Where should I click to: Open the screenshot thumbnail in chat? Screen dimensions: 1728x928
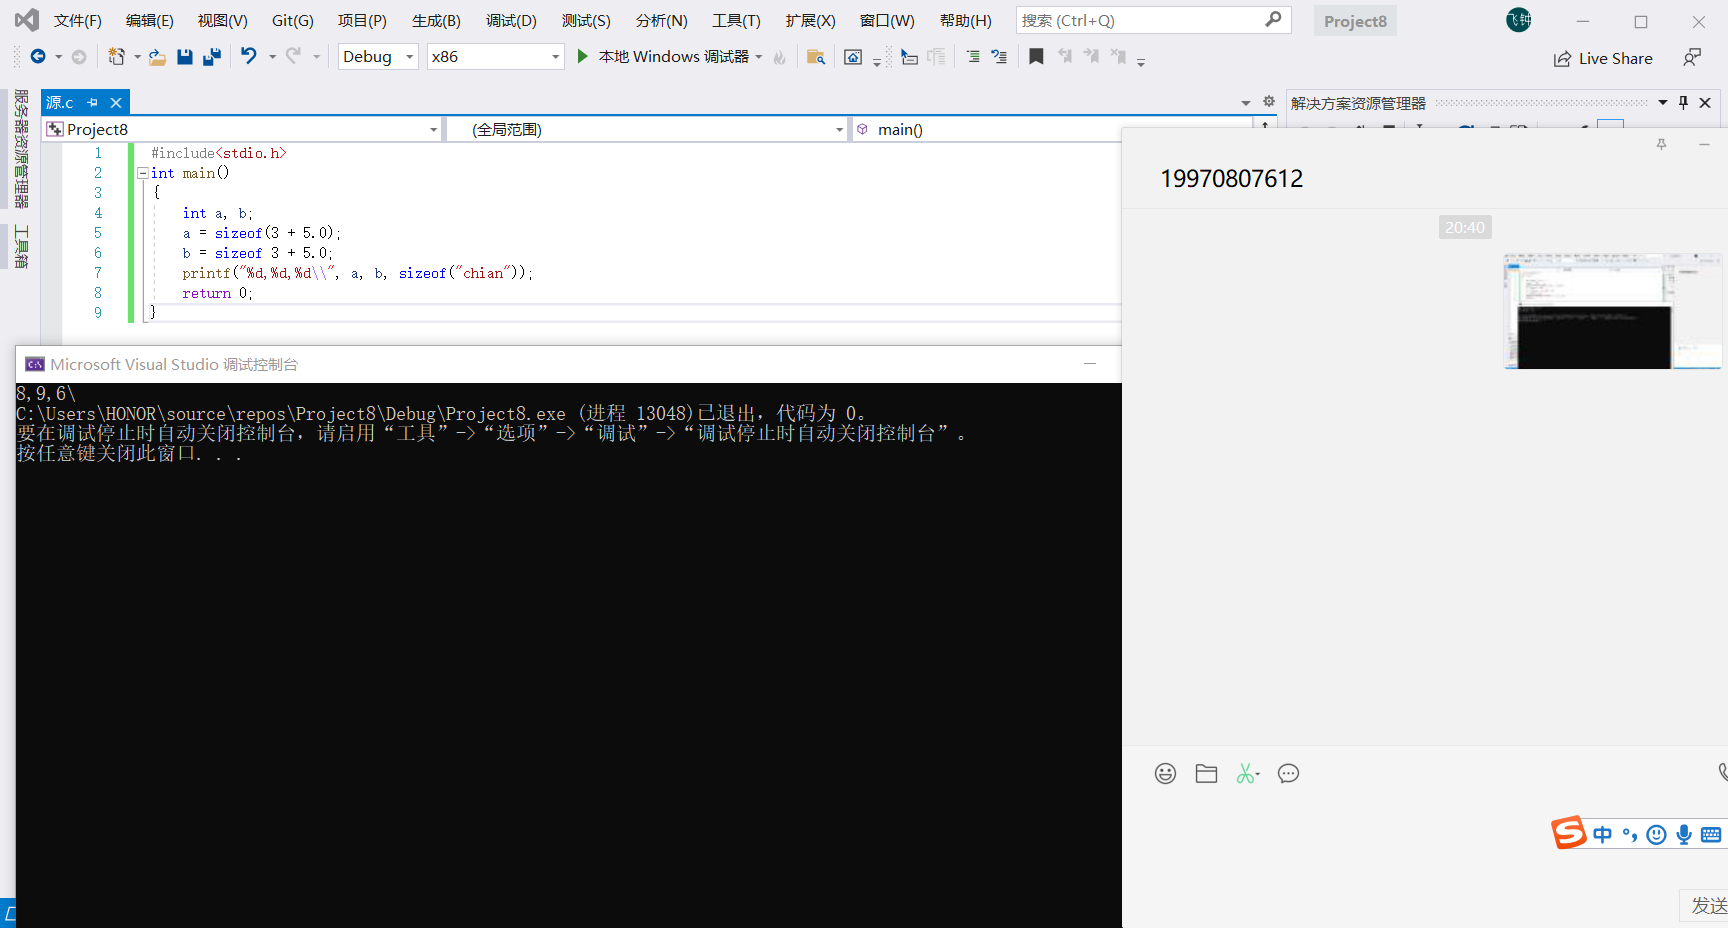tap(1613, 311)
